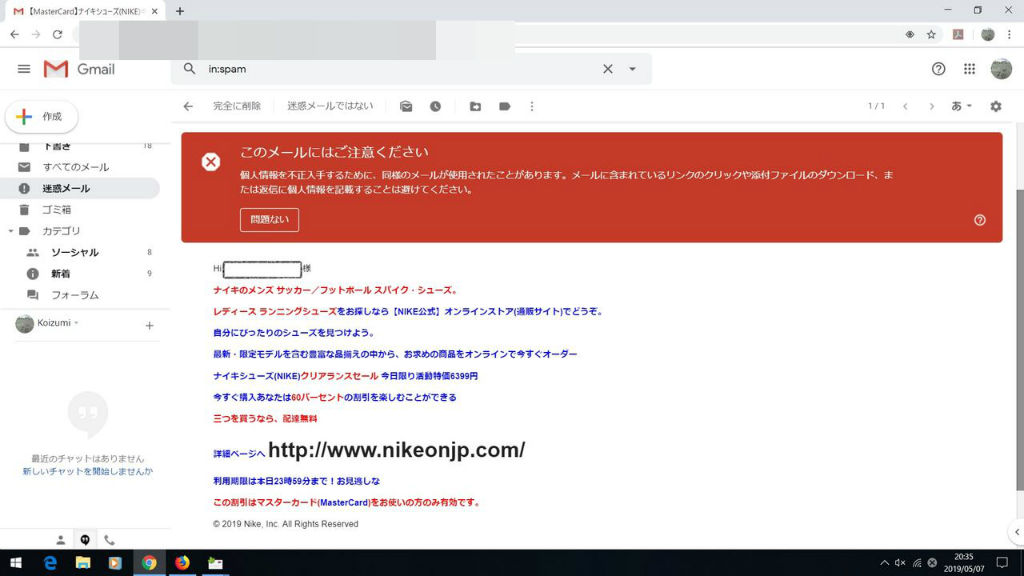Open File Explorer from taskbar

click(x=83, y=562)
